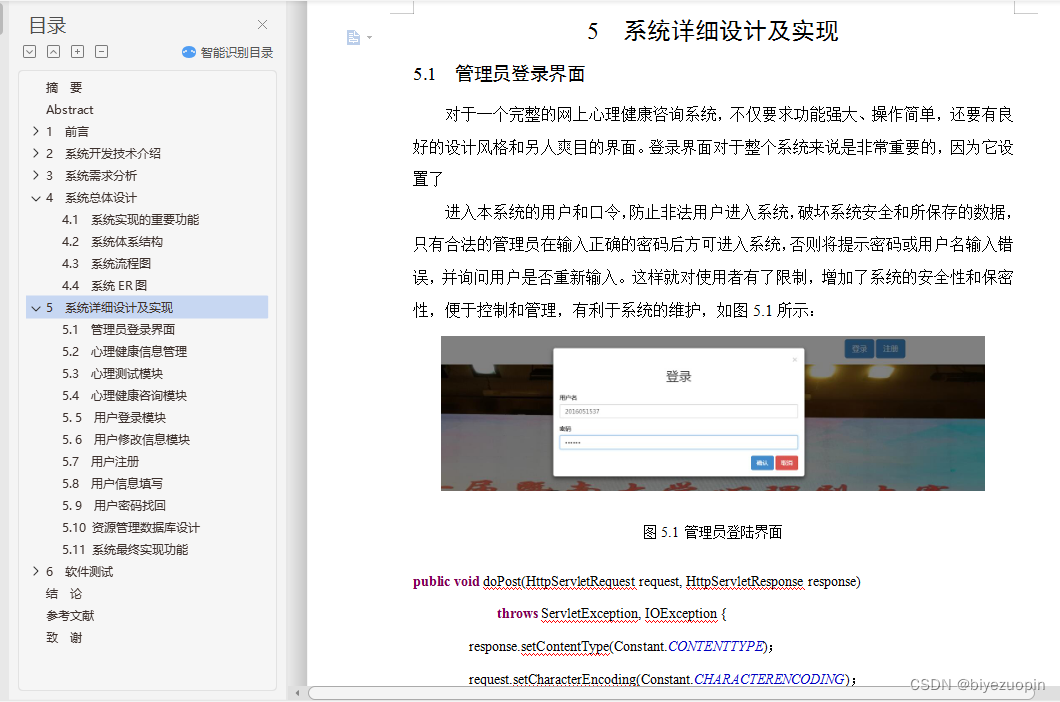1060x702 pixels.
Task: Jump to 5.6 用户修改信息模块
Action: 126,440
